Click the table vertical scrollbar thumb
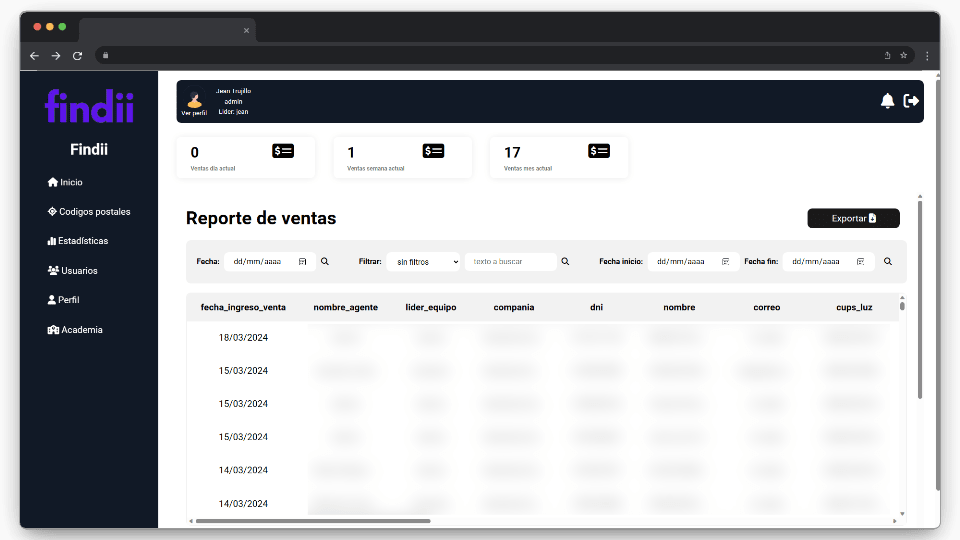The height and width of the screenshot is (540, 960). pyautogui.click(x=902, y=306)
